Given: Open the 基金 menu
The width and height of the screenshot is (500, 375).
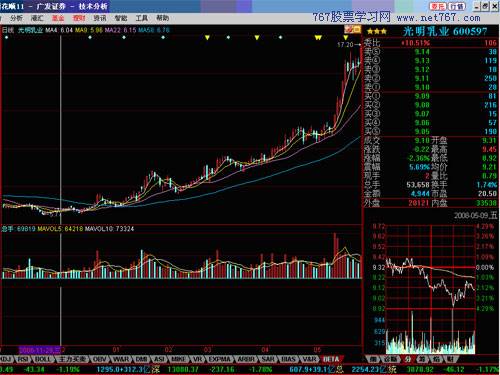Looking at the screenshot, I should [58, 18].
